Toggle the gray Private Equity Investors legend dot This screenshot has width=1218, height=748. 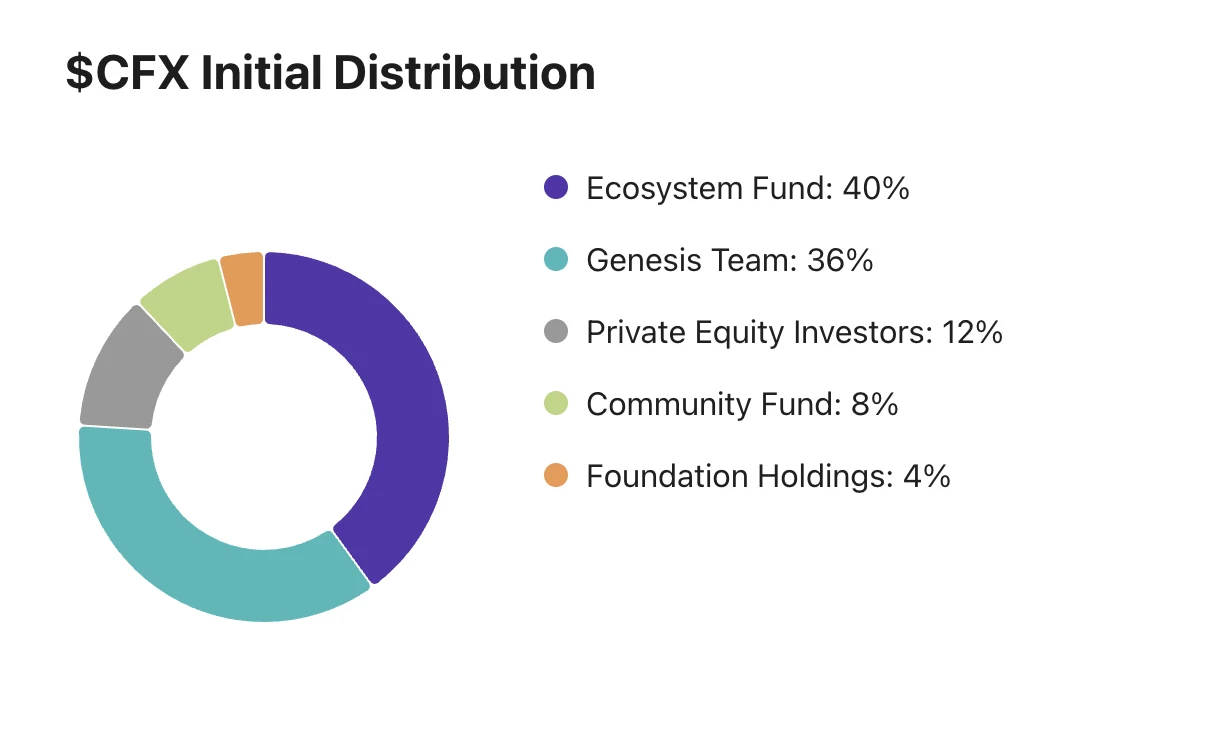pyautogui.click(x=556, y=331)
